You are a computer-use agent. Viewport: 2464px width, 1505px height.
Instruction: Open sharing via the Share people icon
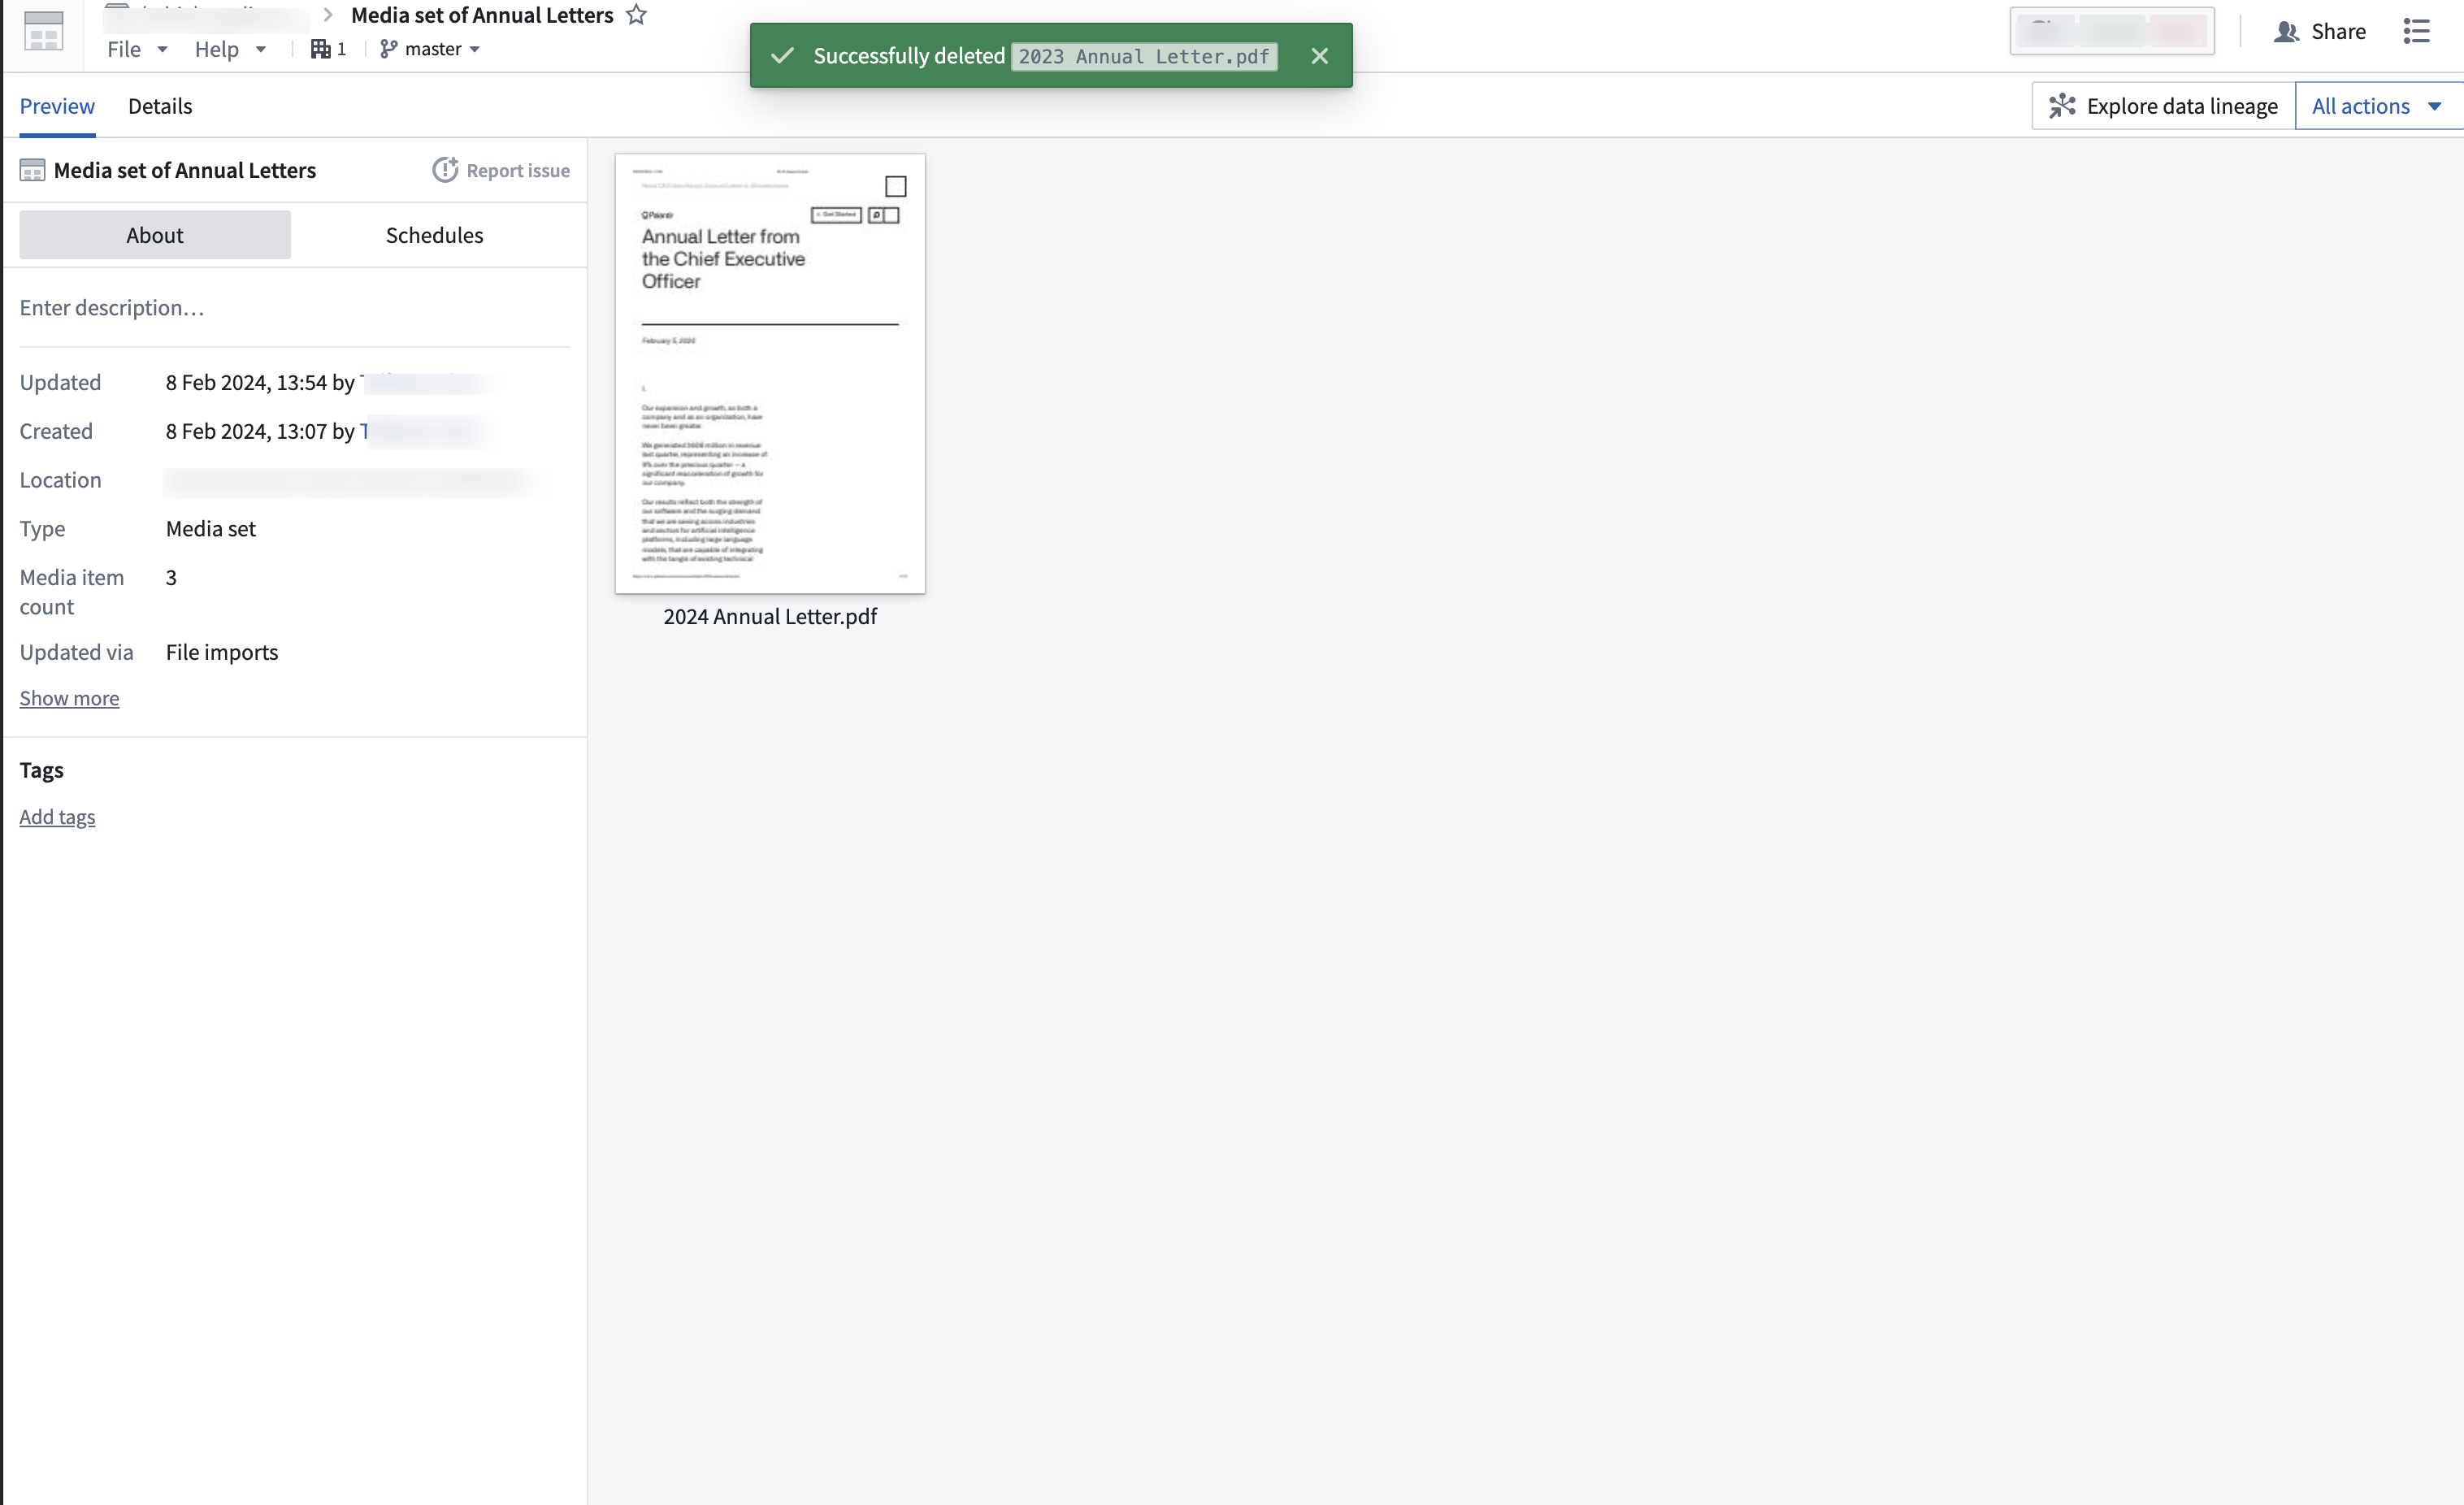coord(2287,31)
